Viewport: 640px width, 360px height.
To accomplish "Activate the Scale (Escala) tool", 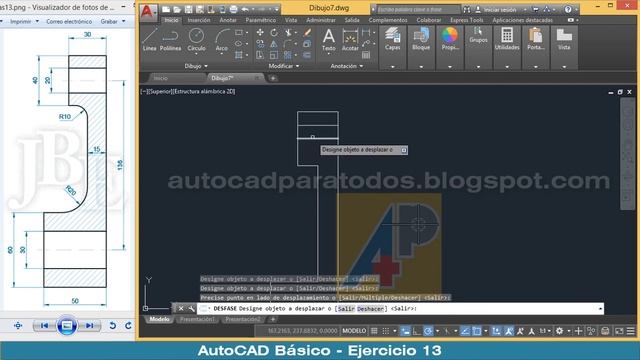I will (274, 55).
